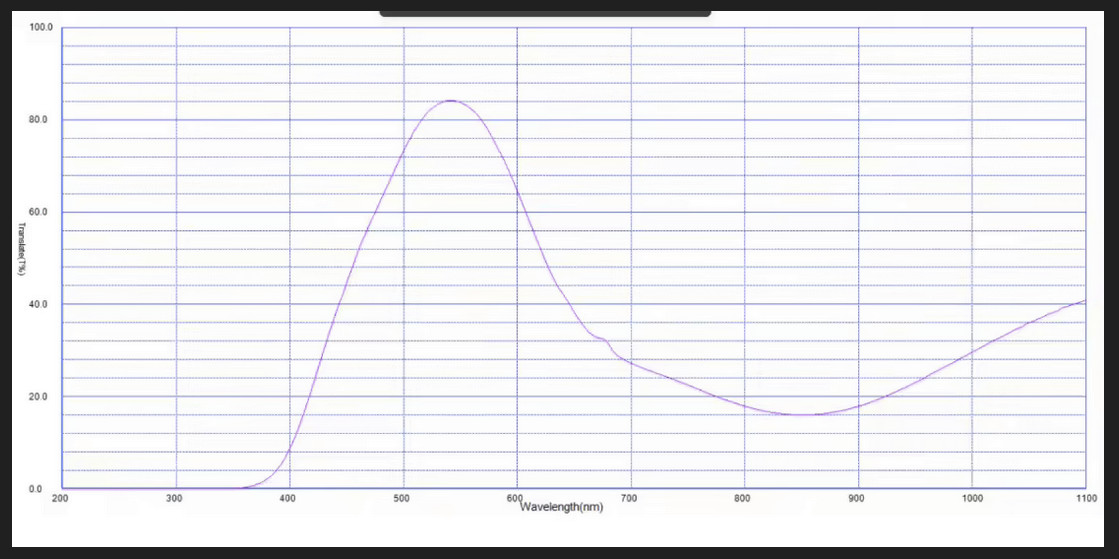The width and height of the screenshot is (1119, 559).
Task: Click the 900 x-axis label
Action: pyautogui.click(x=858, y=498)
